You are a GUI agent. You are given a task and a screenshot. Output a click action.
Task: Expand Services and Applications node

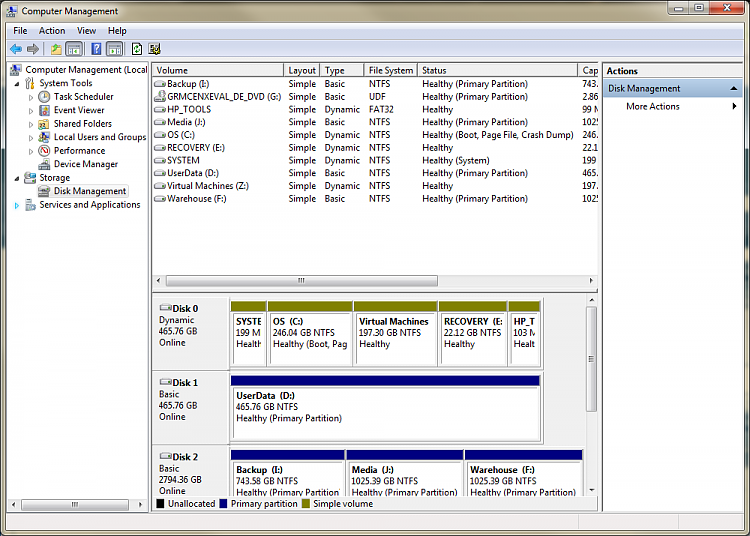coord(17,205)
